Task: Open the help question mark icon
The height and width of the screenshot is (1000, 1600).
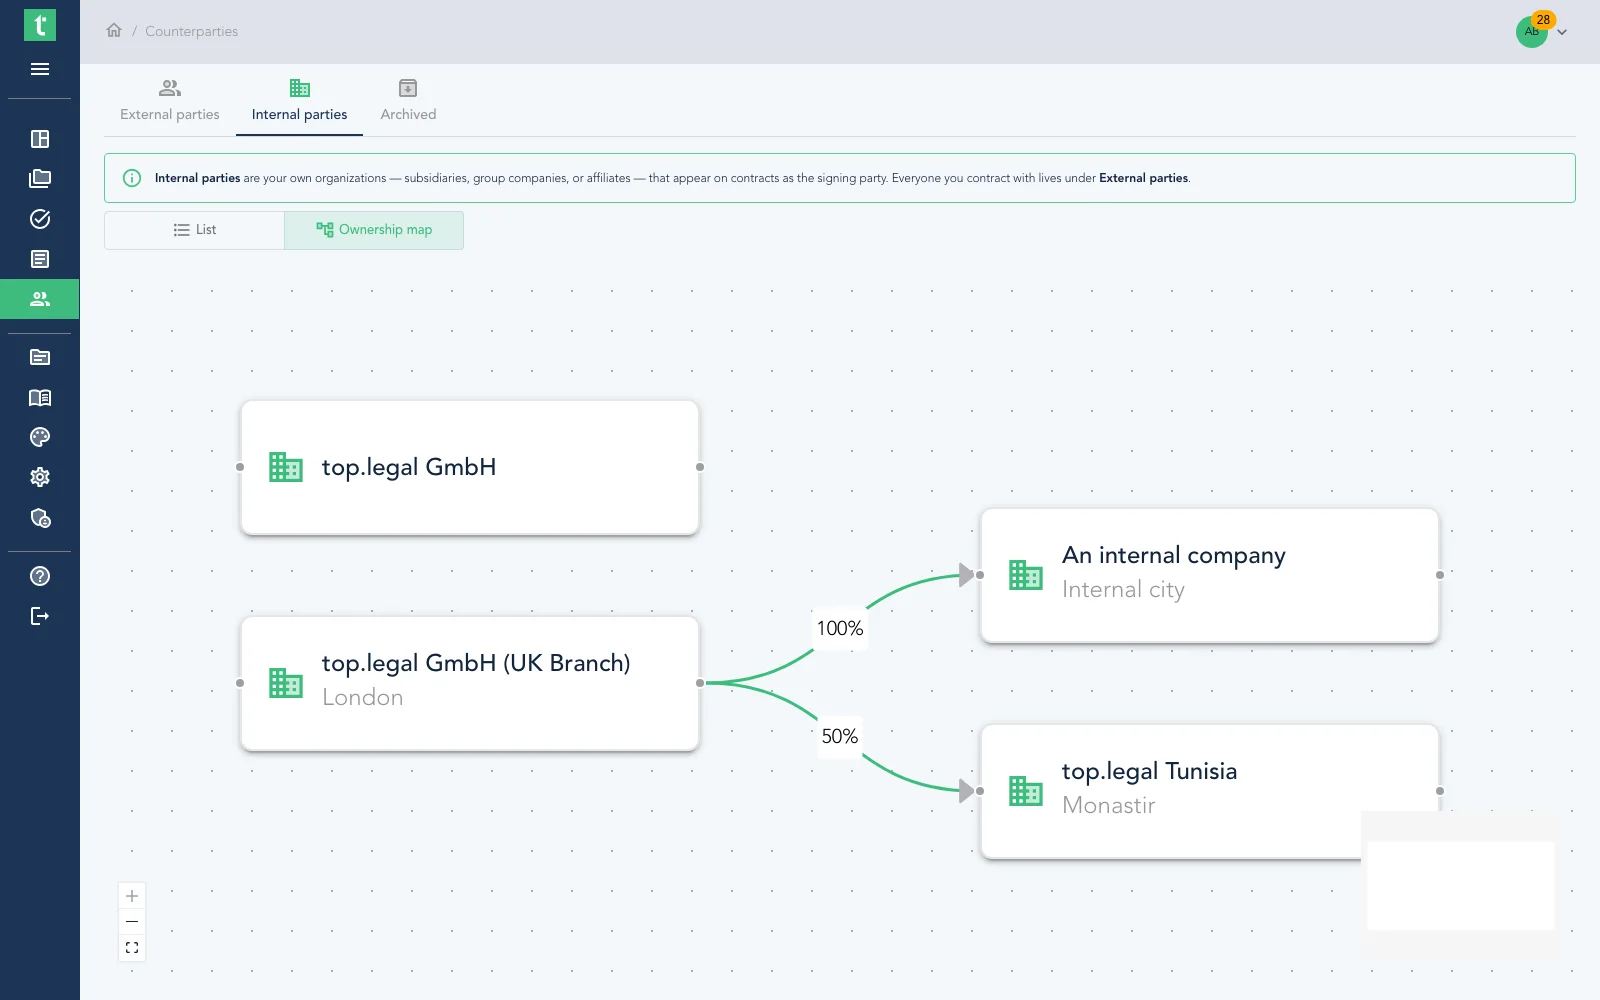Action: coord(40,576)
